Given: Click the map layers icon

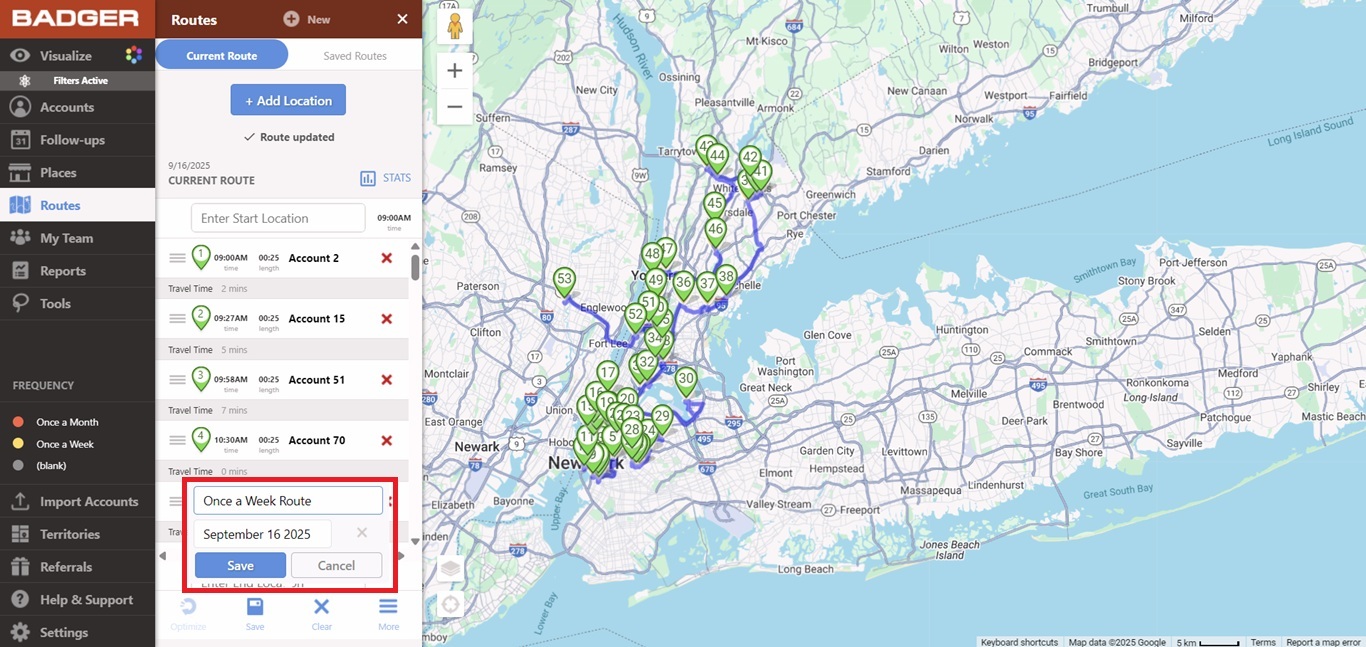Looking at the screenshot, I should 451,569.
